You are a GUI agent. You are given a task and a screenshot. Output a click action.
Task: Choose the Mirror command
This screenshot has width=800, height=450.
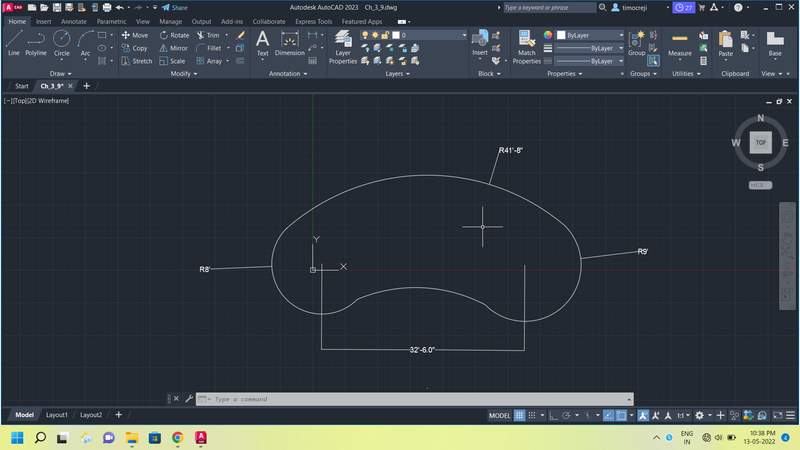point(173,48)
